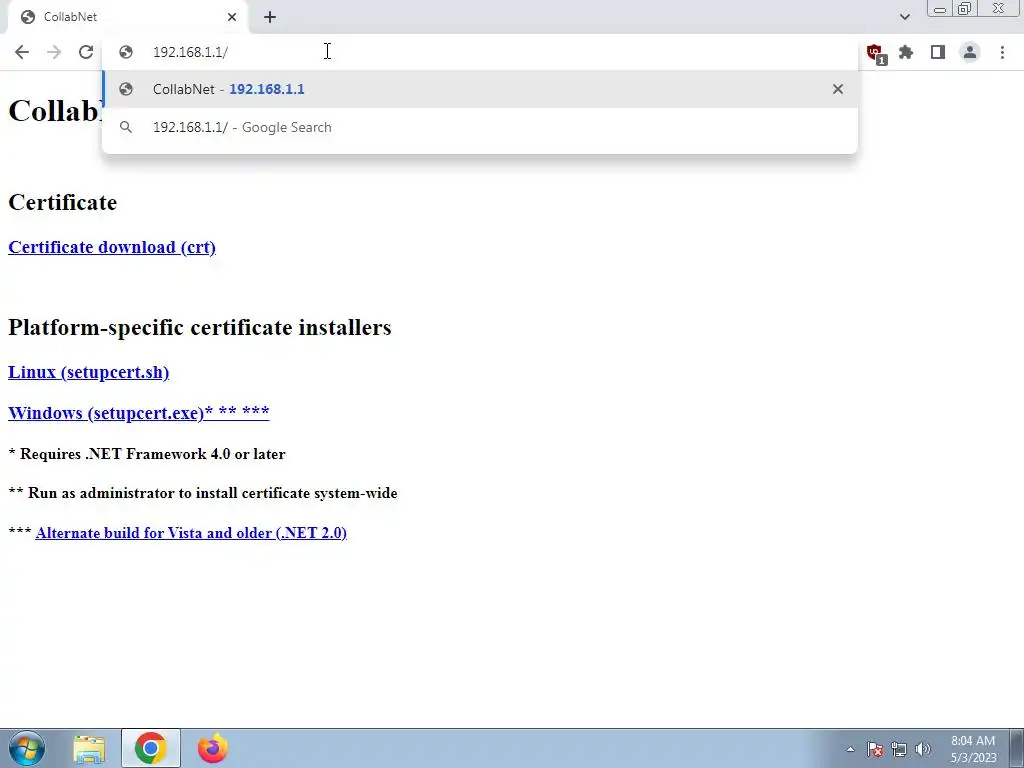Open the network status tray icon
The height and width of the screenshot is (768, 1024).
(899, 749)
